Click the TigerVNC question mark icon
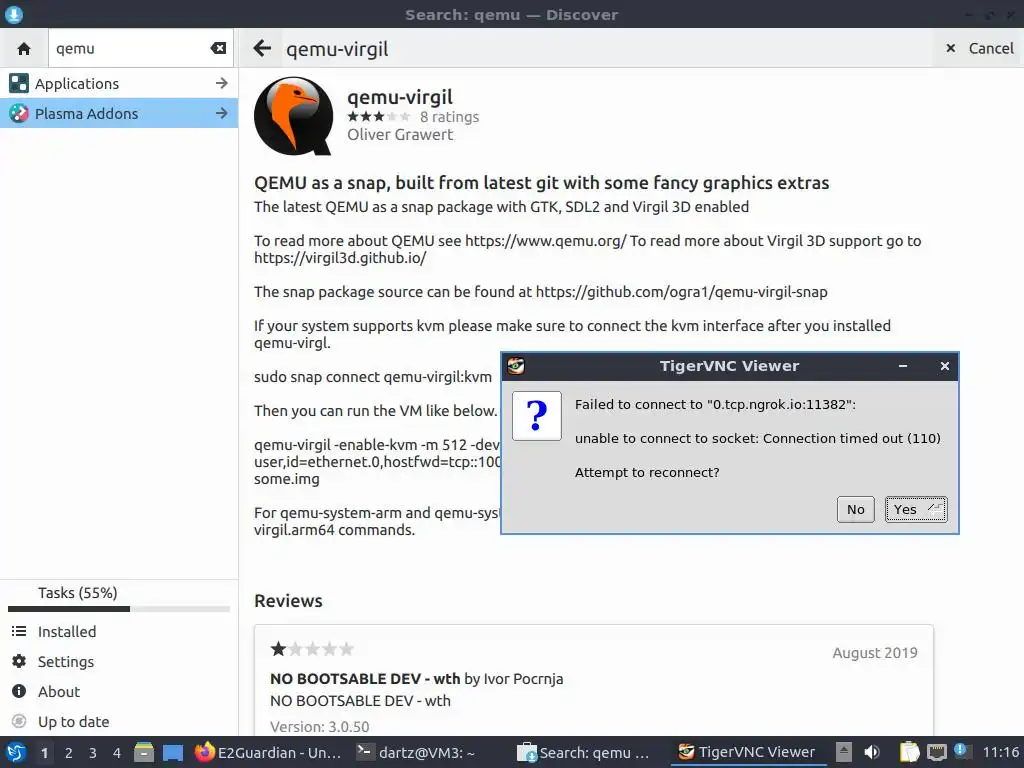 click(537, 415)
